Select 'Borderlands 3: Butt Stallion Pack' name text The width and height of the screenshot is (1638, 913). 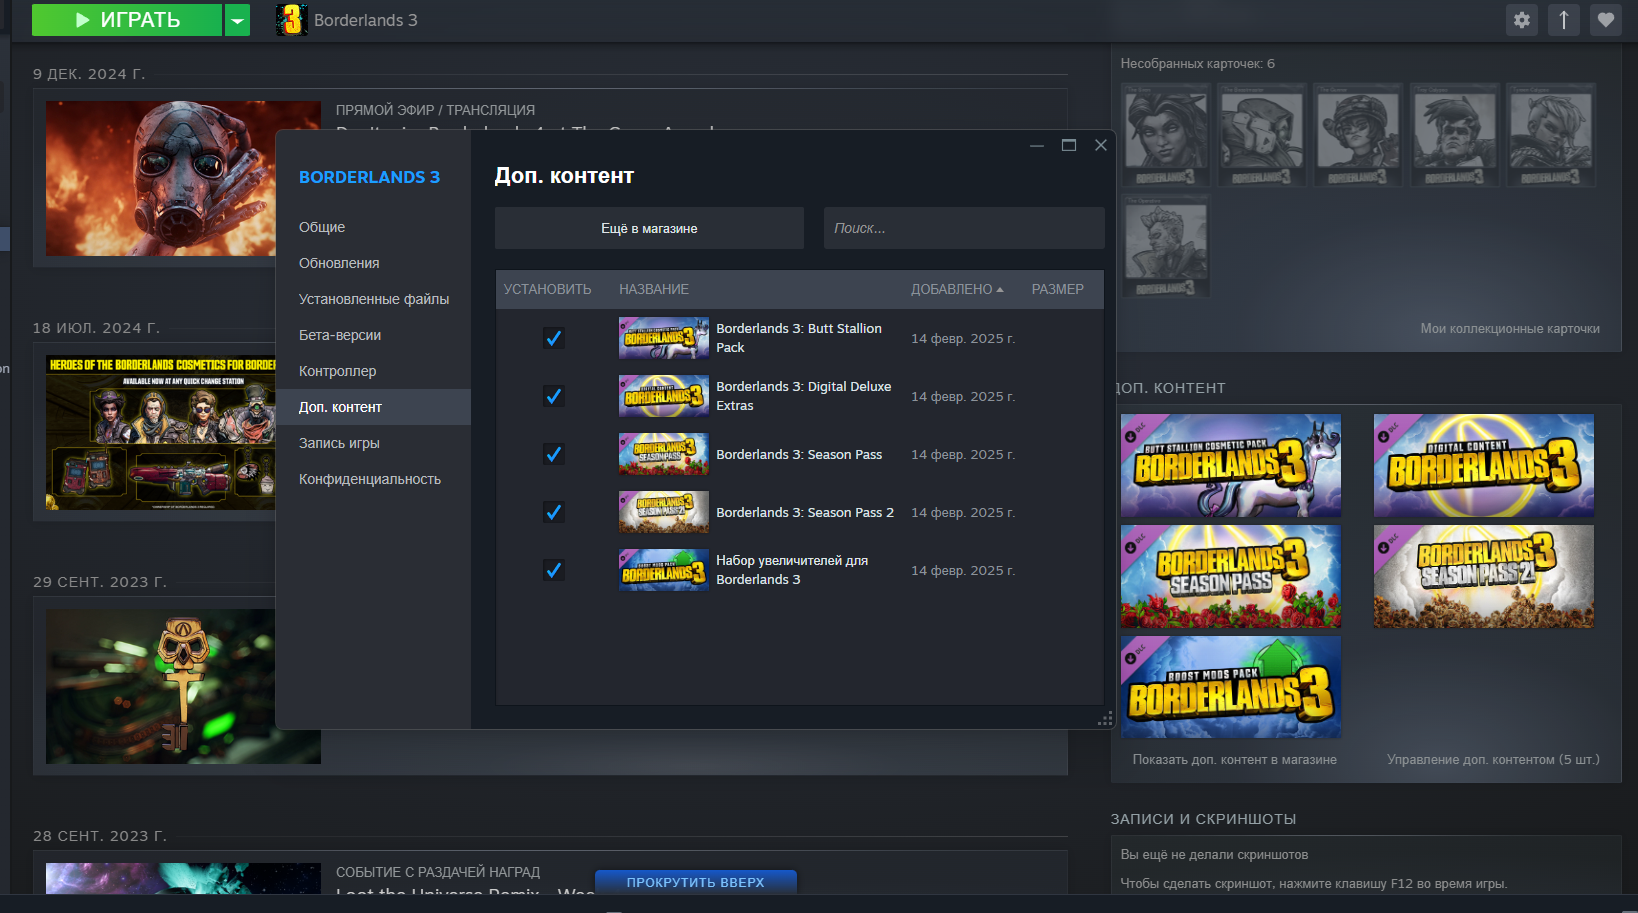pos(799,338)
